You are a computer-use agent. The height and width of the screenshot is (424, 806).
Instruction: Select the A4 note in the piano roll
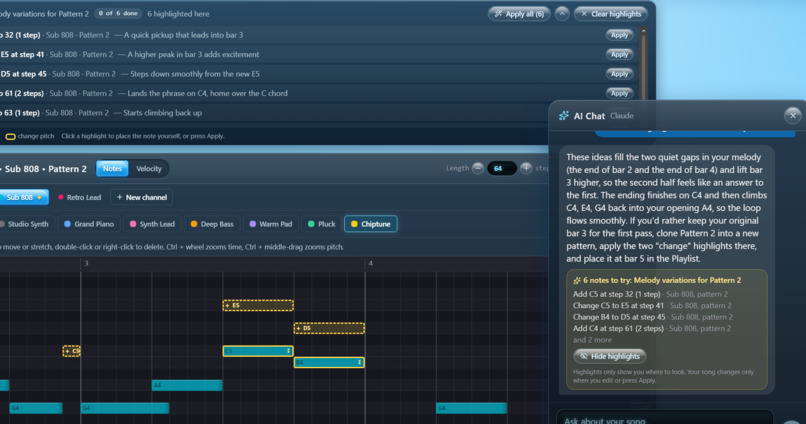187,385
